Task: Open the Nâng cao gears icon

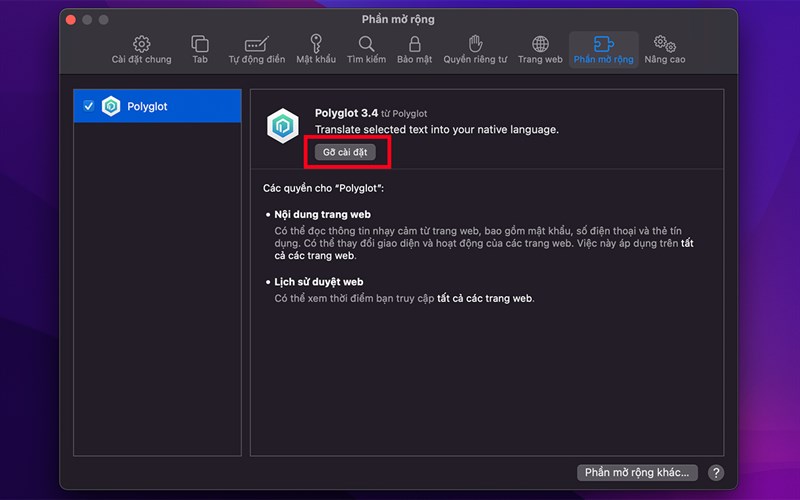Action: pos(664,44)
